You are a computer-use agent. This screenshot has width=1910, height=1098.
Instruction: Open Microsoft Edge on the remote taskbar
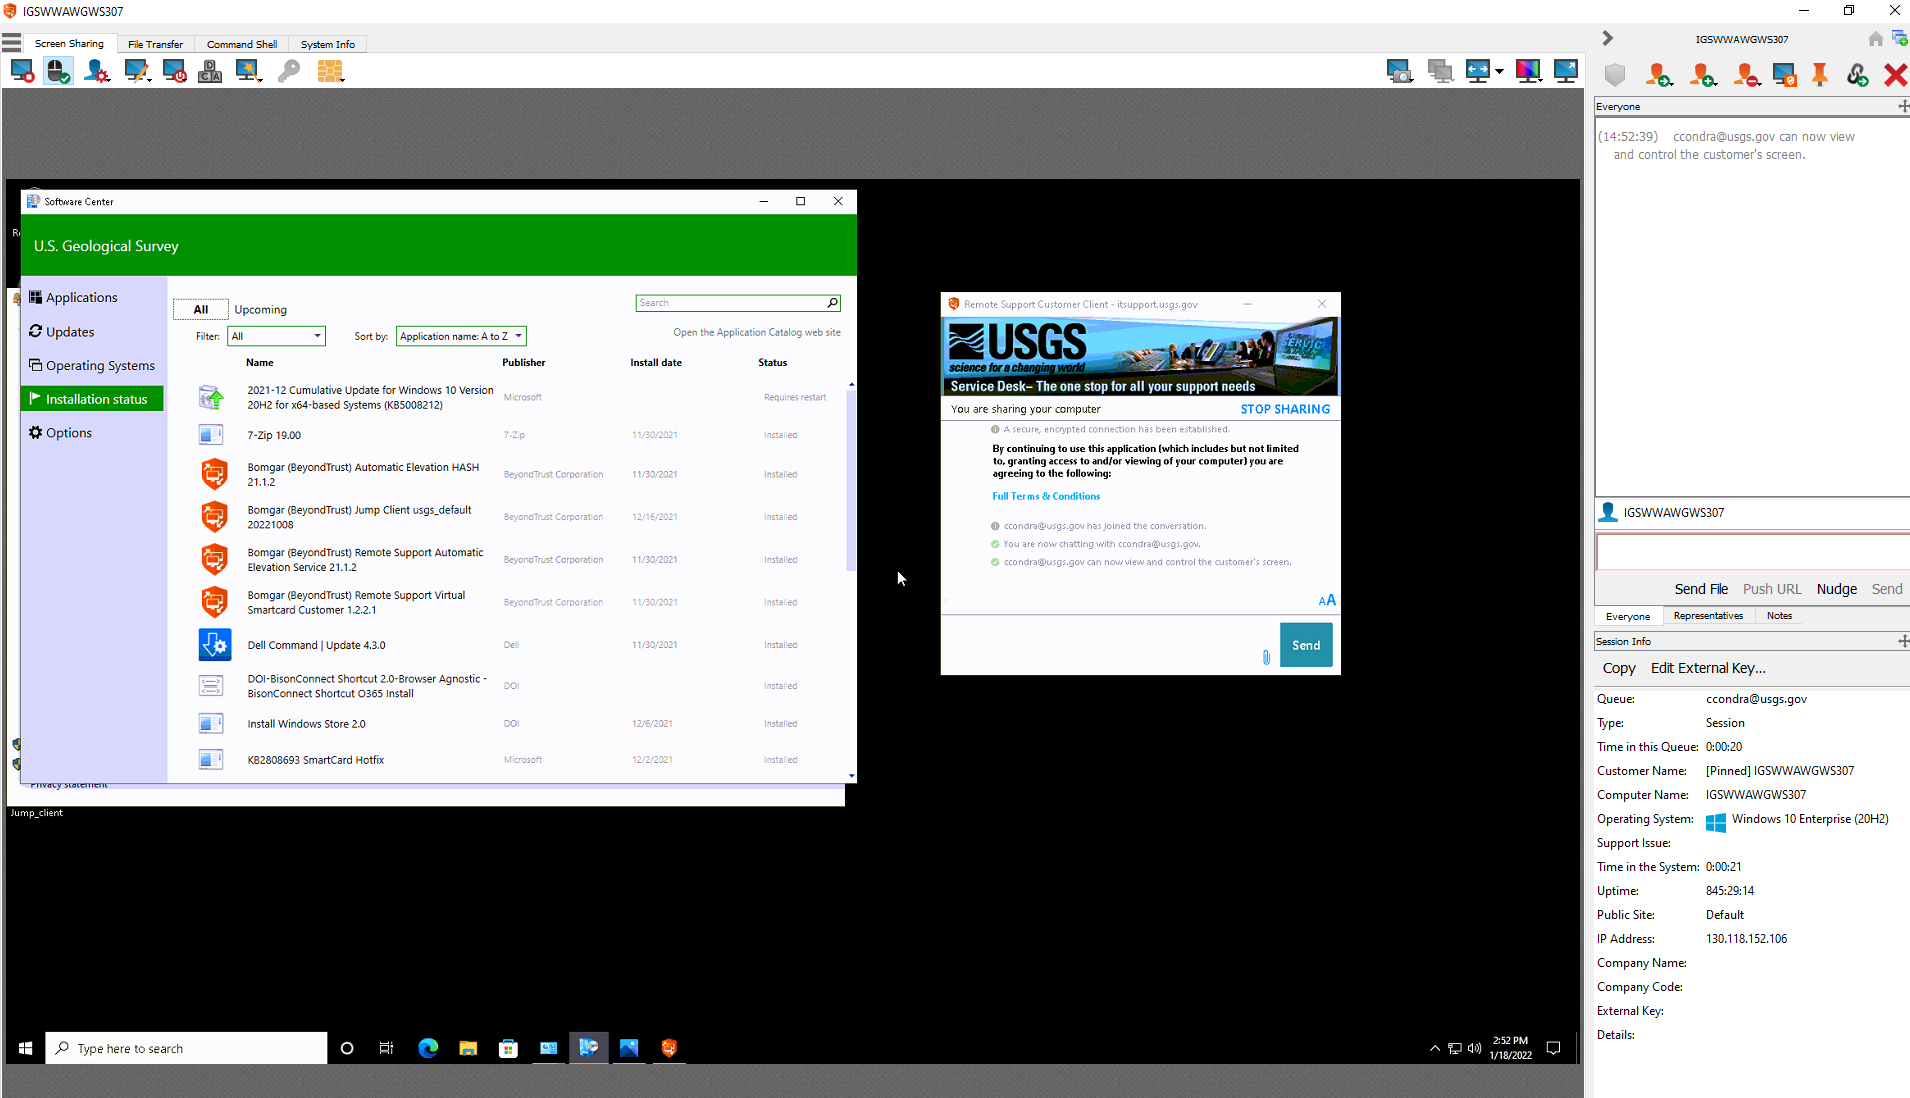point(428,1048)
